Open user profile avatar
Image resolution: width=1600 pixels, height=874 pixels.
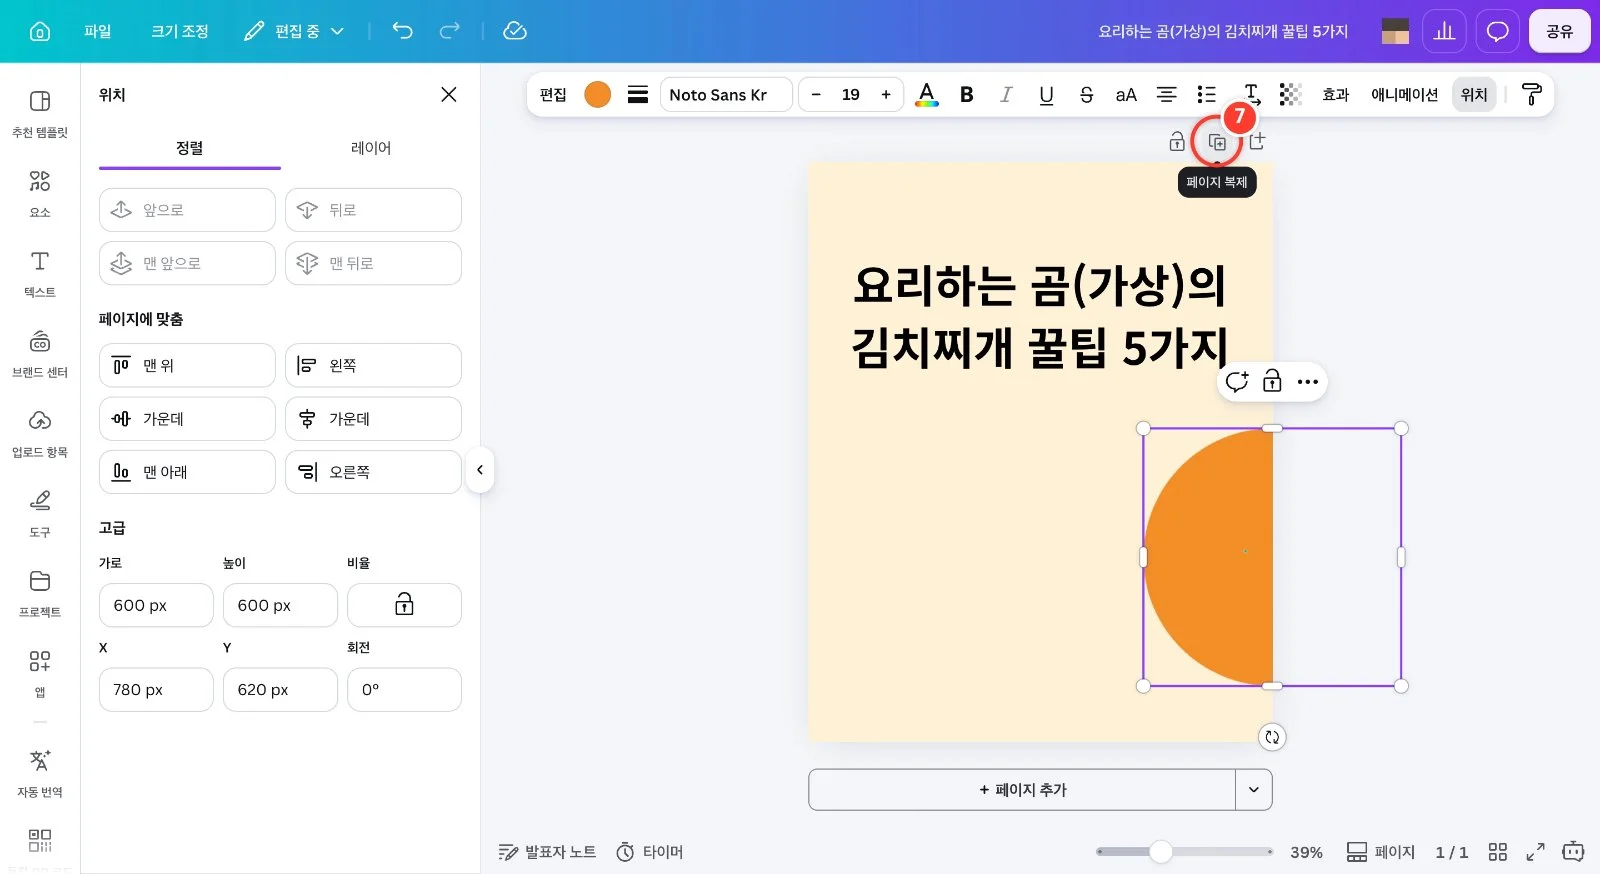(1395, 31)
